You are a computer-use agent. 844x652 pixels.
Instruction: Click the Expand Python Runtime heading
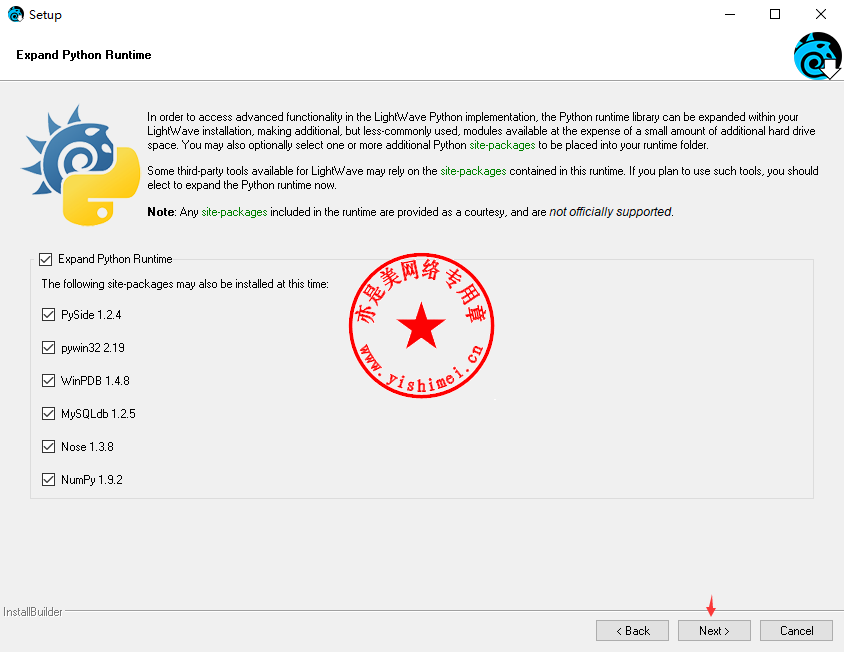coord(83,55)
